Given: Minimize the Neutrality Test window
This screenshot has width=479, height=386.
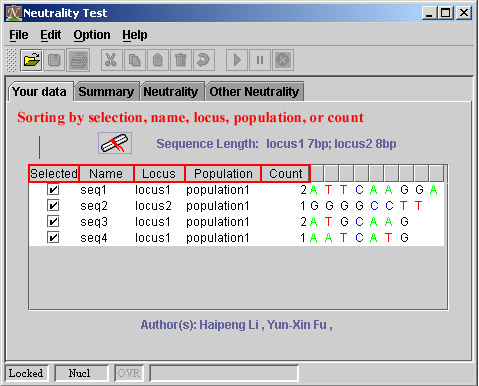Looking at the screenshot, I should [x=429, y=13].
